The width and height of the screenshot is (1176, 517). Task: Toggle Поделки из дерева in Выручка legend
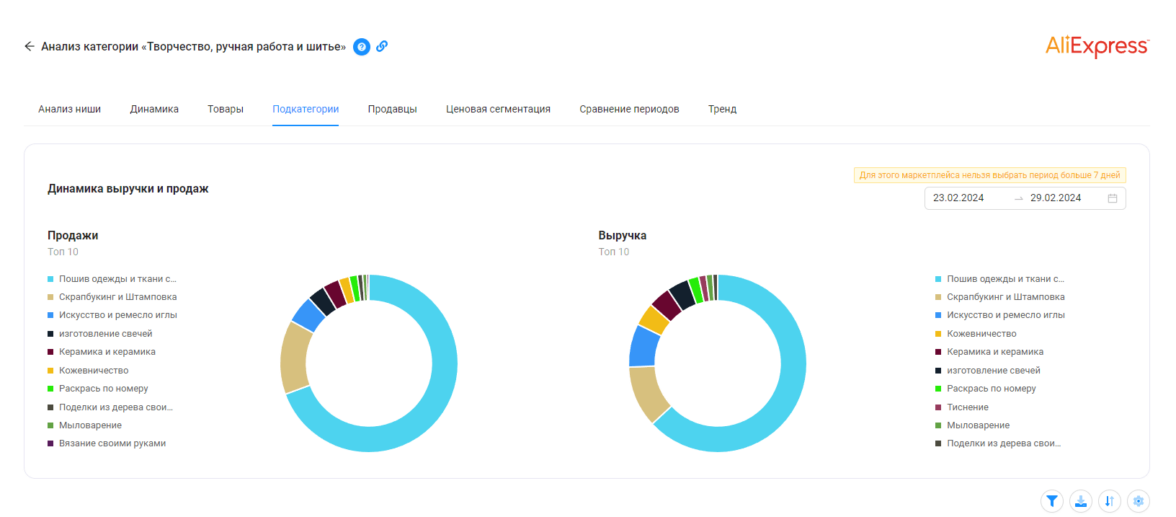coord(998,443)
